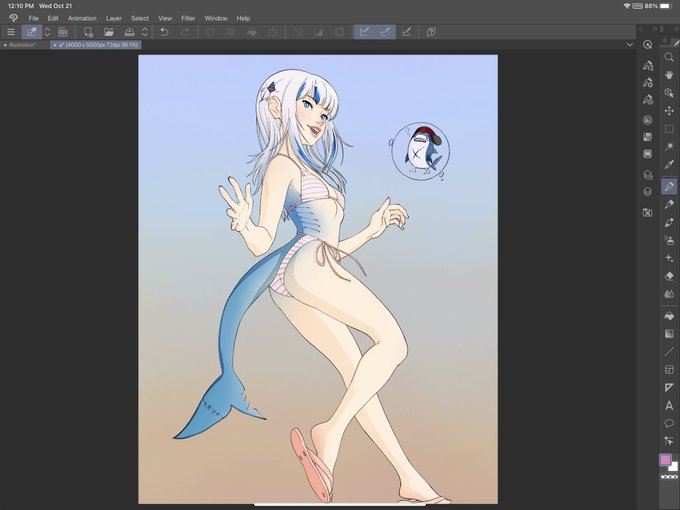Screen dimensions: 680x510
Task: Create a new canvas with New icon
Action: point(88,32)
